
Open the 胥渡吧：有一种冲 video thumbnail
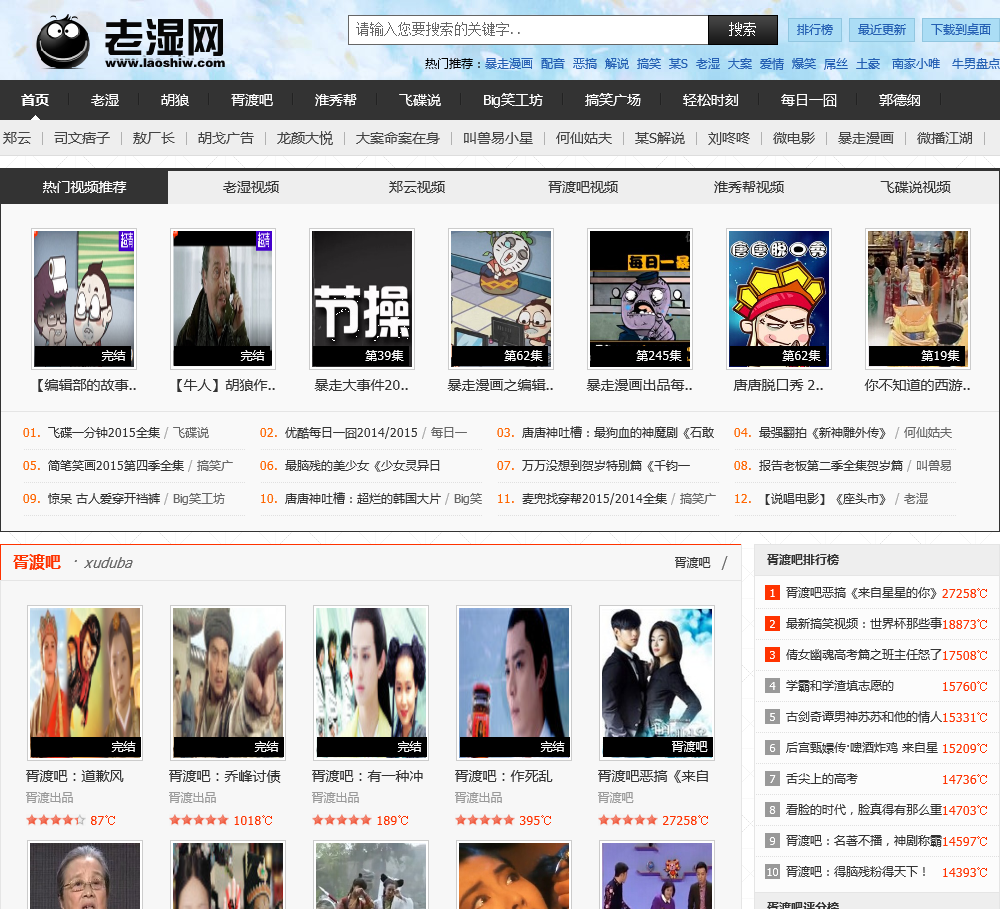(x=371, y=683)
